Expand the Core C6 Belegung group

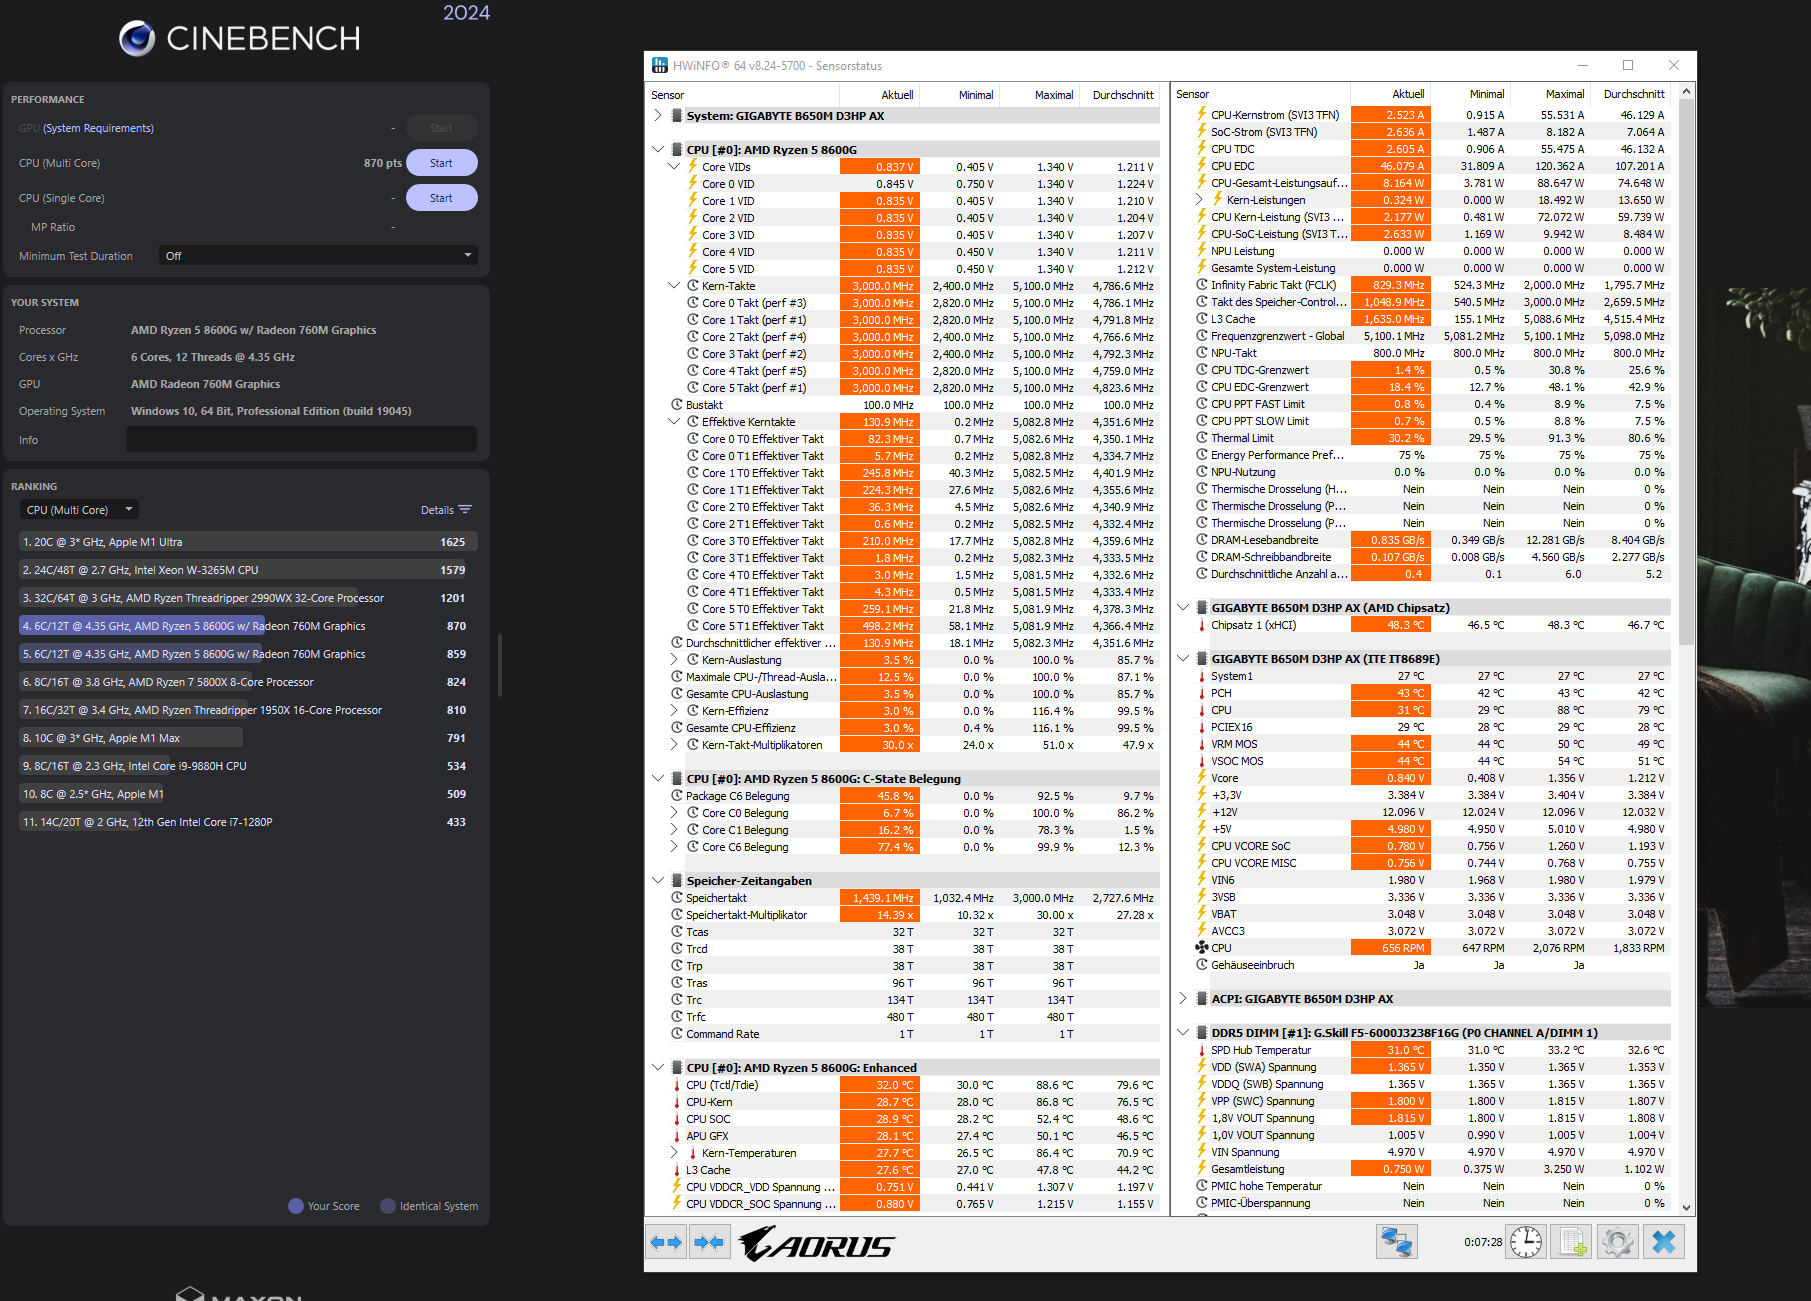(674, 847)
